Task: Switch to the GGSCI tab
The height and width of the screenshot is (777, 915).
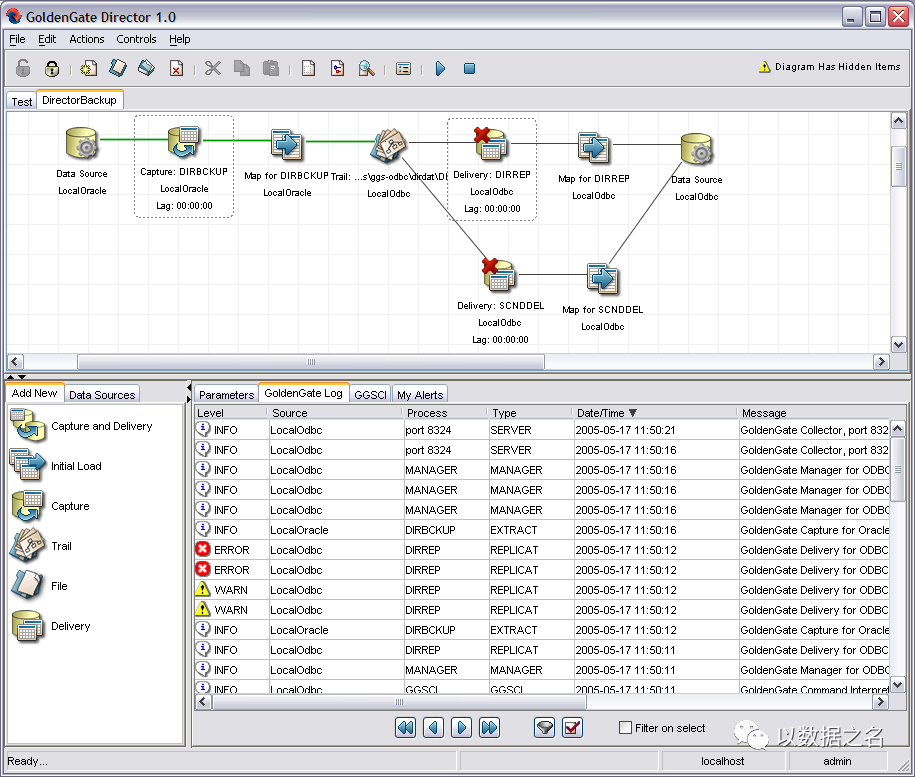Action: [x=369, y=395]
